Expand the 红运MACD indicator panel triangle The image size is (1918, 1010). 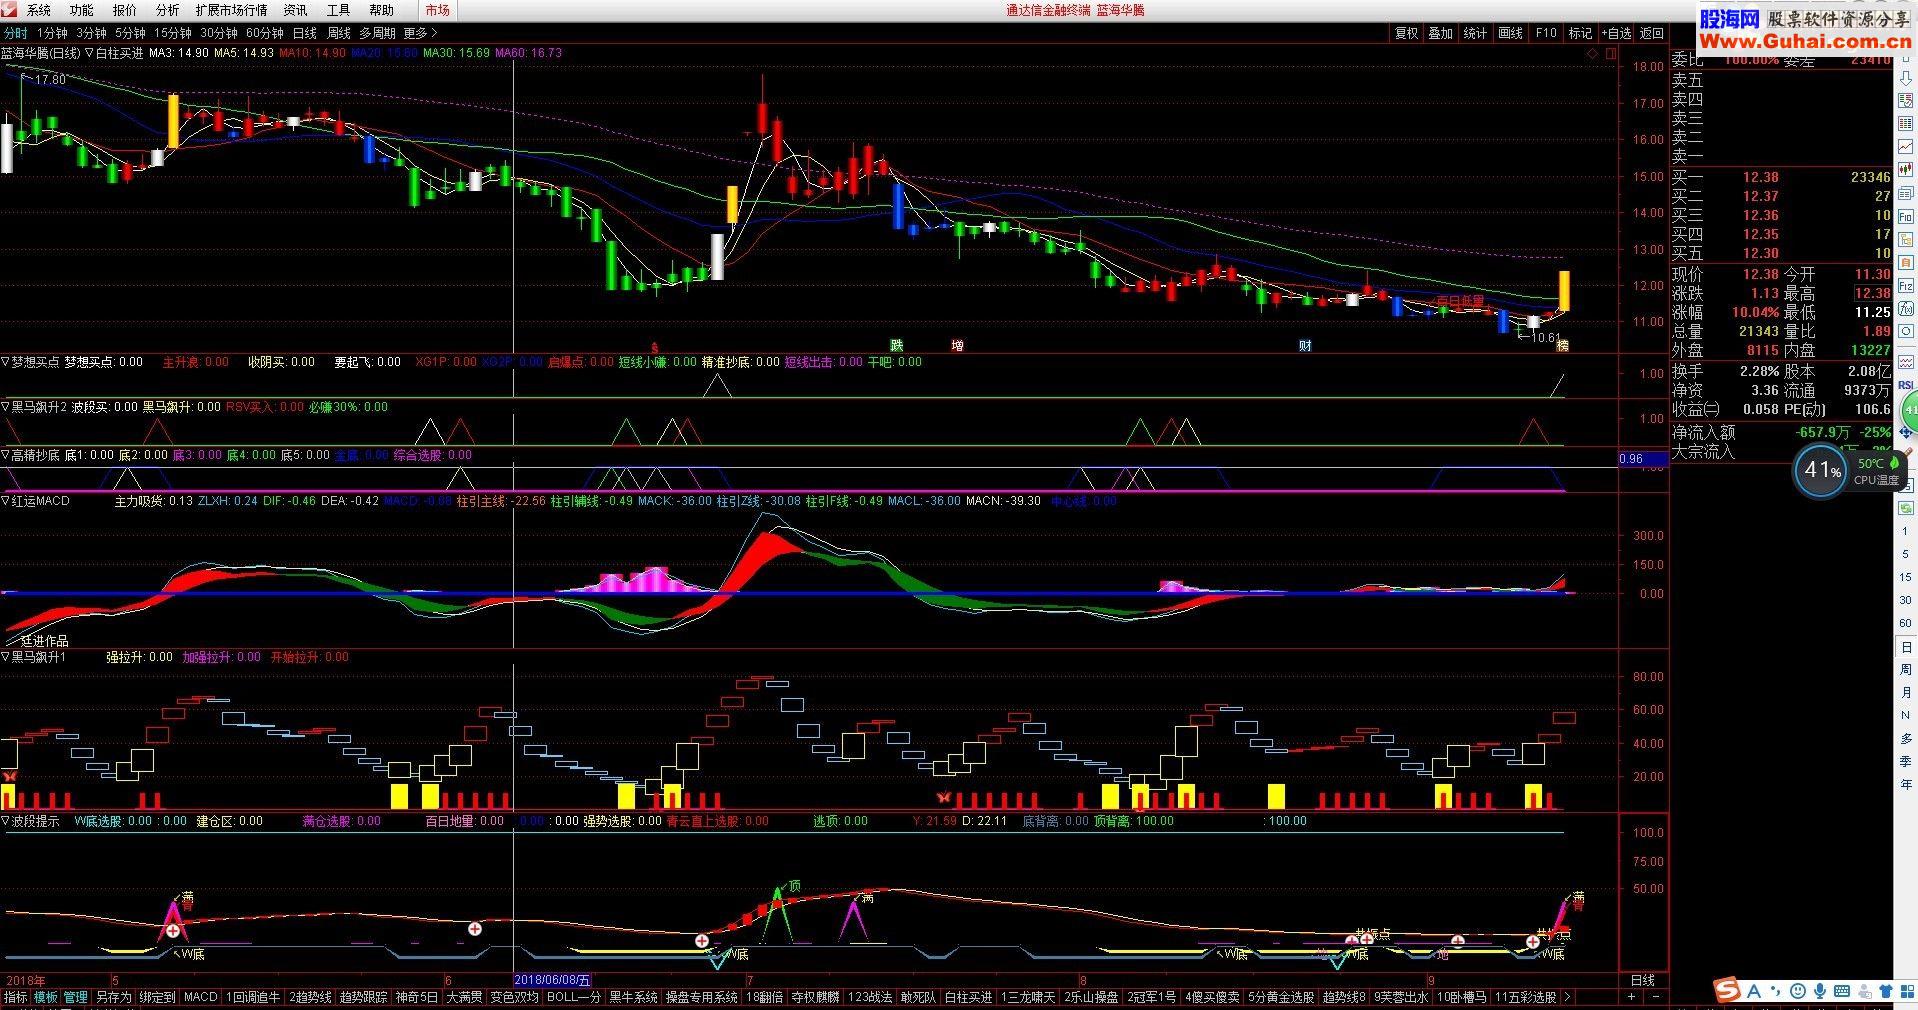(5, 501)
